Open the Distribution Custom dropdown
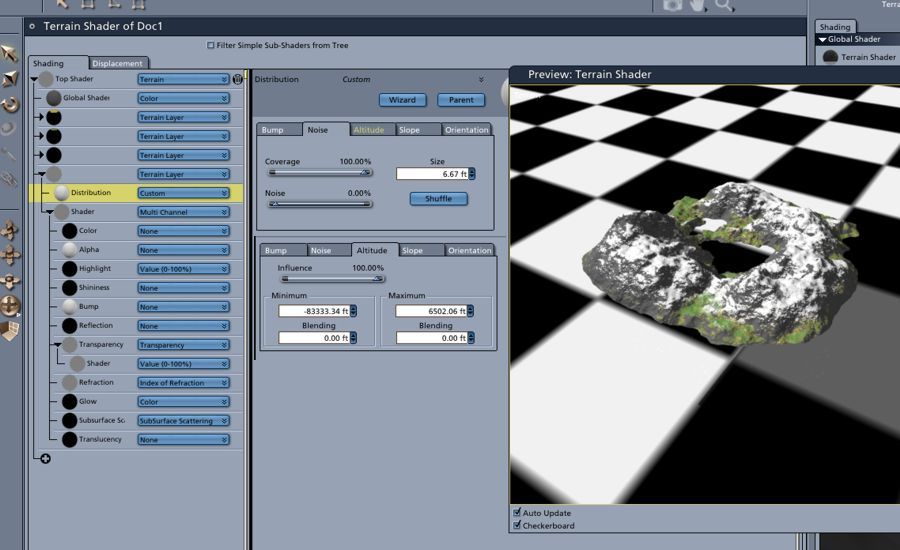Image resolution: width=900 pixels, height=550 pixels. click(184, 193)
